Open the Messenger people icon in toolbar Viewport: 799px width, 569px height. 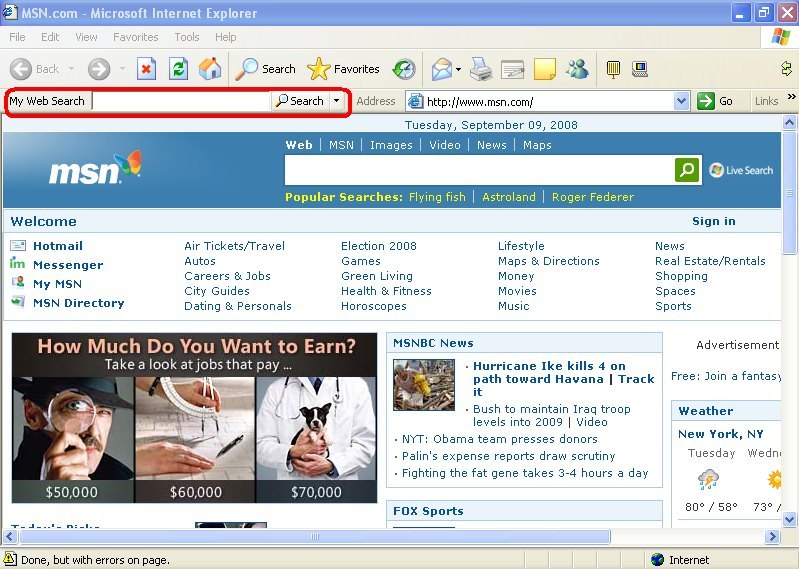tap(577, 69)
